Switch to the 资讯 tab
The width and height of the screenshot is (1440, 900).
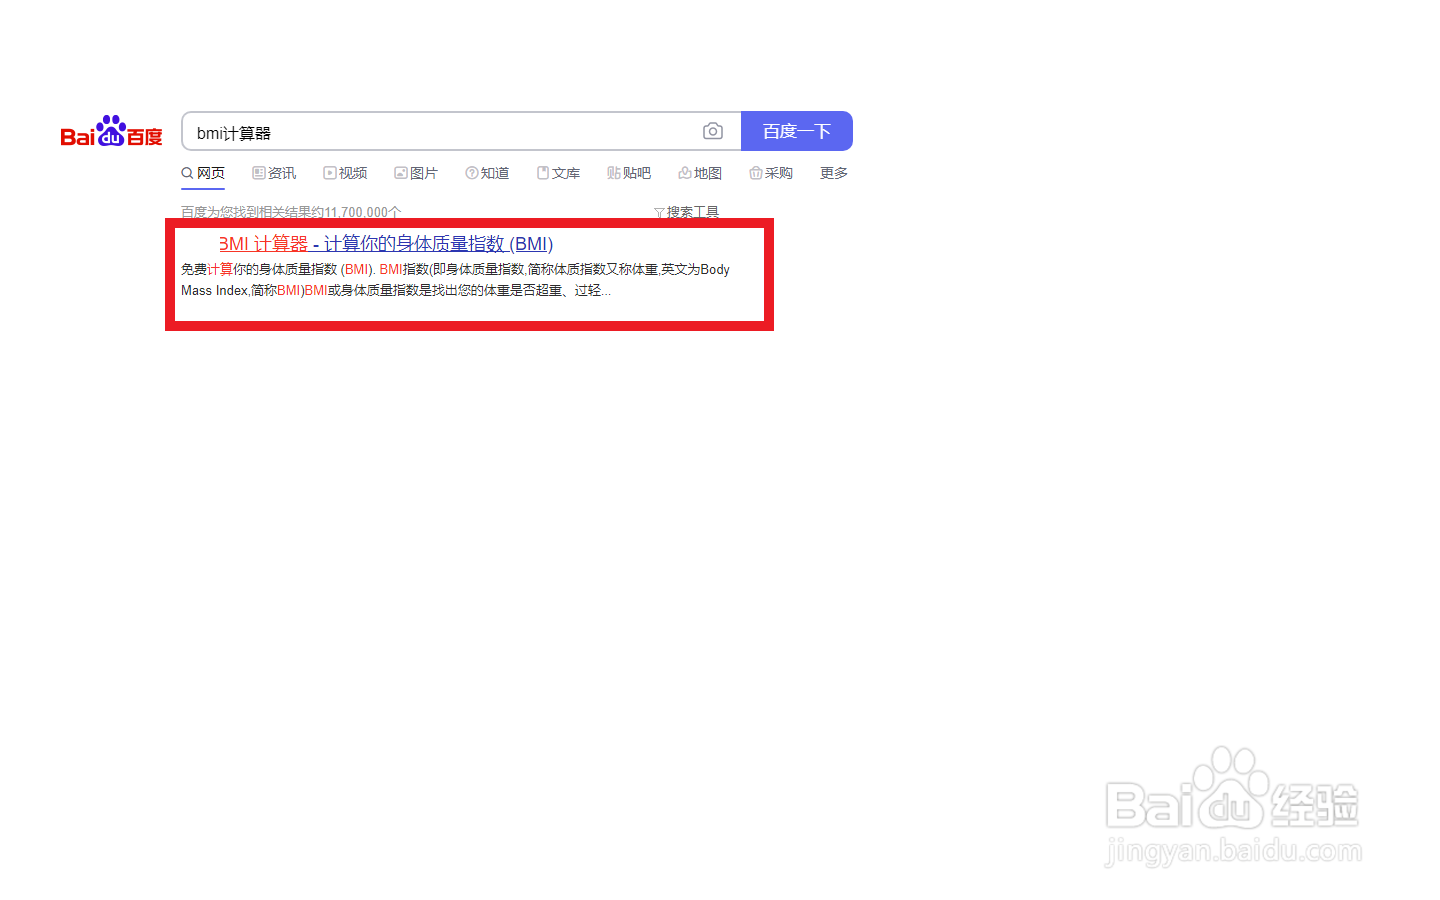click(x=274, y=173)
